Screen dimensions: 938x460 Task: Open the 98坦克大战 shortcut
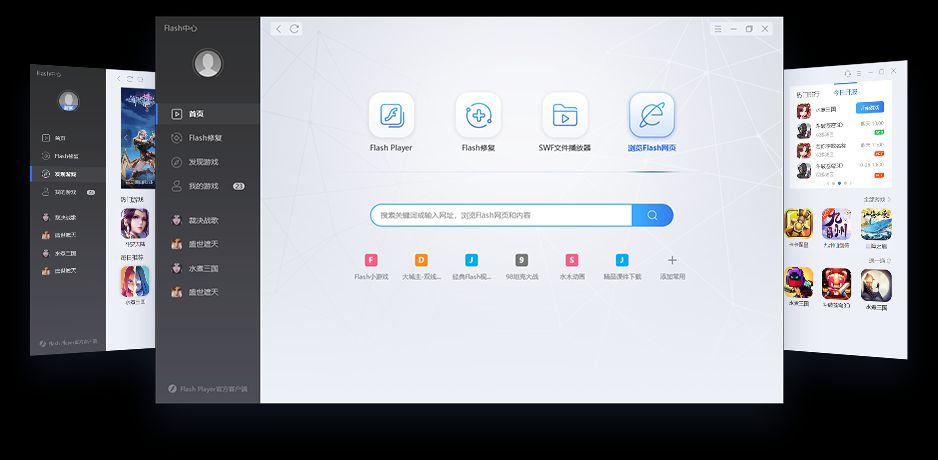click(x=522, y=267)
